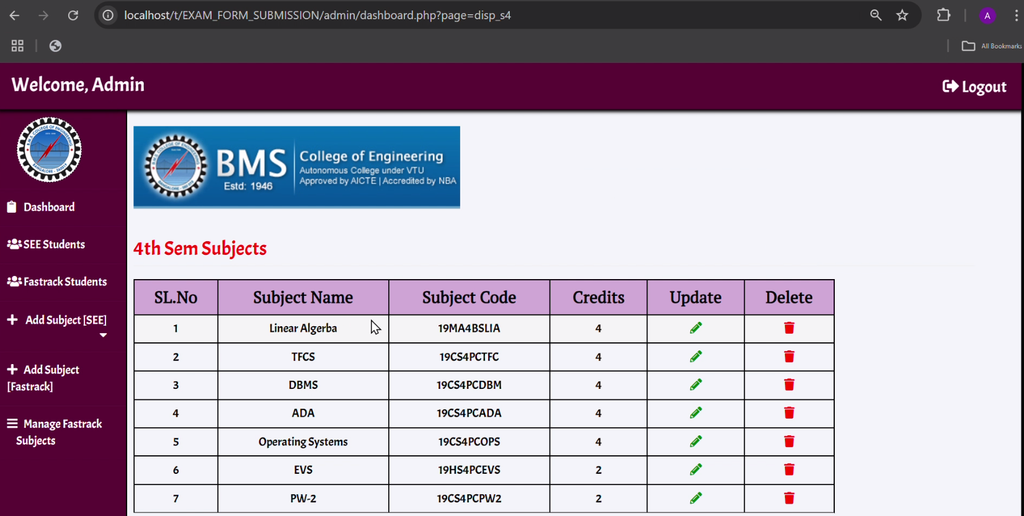Click subject code 19CS4PCADA

point(469,413)
